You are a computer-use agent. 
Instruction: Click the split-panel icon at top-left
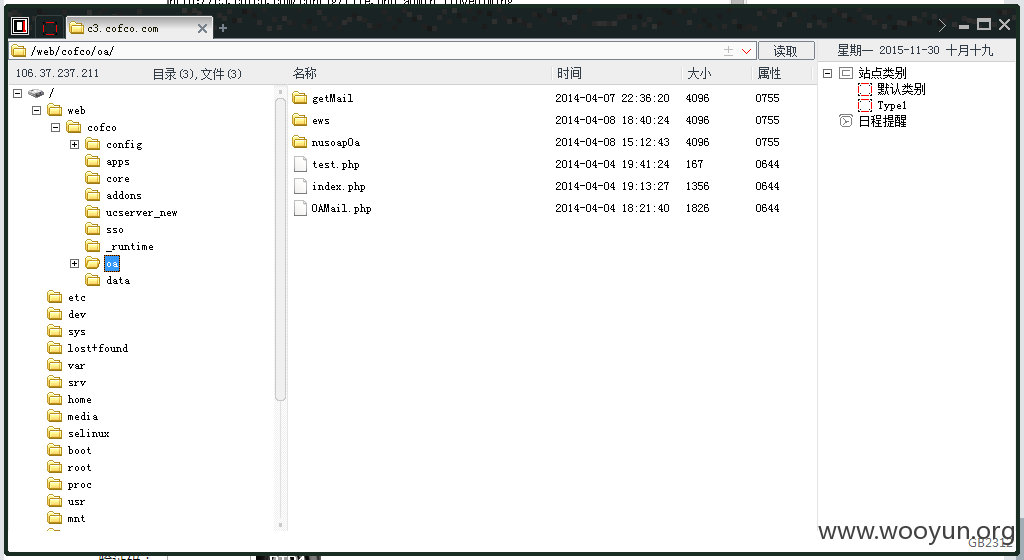[x=20, y=26]
